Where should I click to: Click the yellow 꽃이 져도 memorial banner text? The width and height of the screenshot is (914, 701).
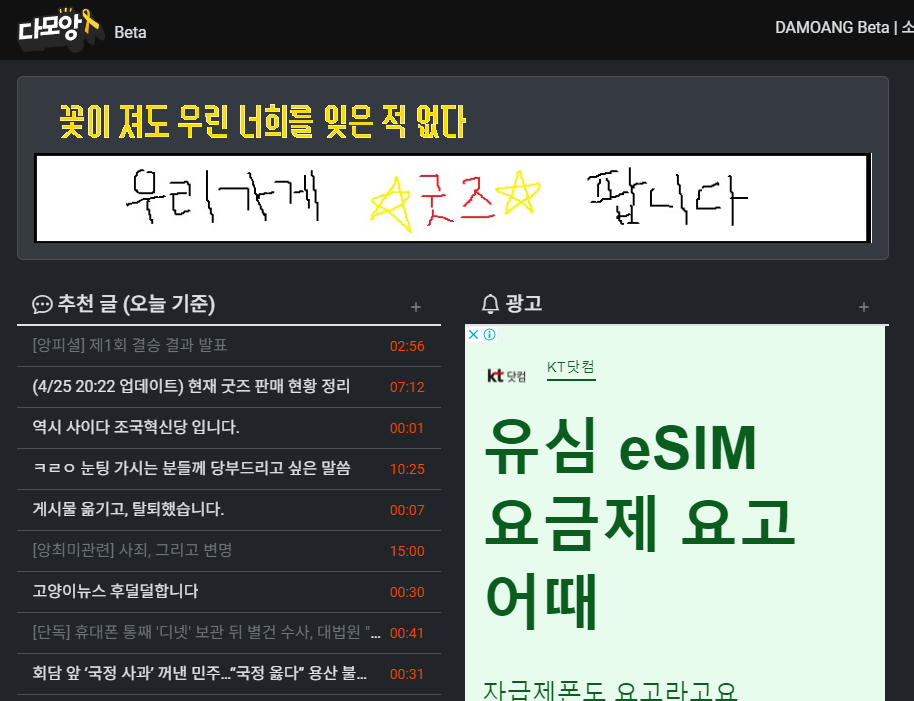[262, 122]
